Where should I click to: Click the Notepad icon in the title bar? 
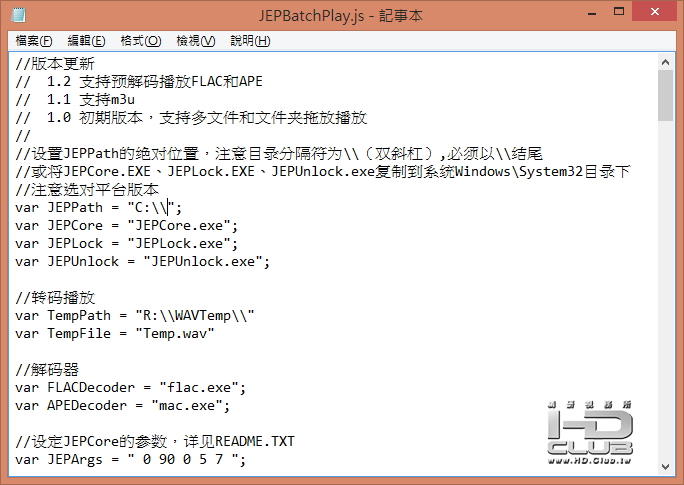pos(18,15)
